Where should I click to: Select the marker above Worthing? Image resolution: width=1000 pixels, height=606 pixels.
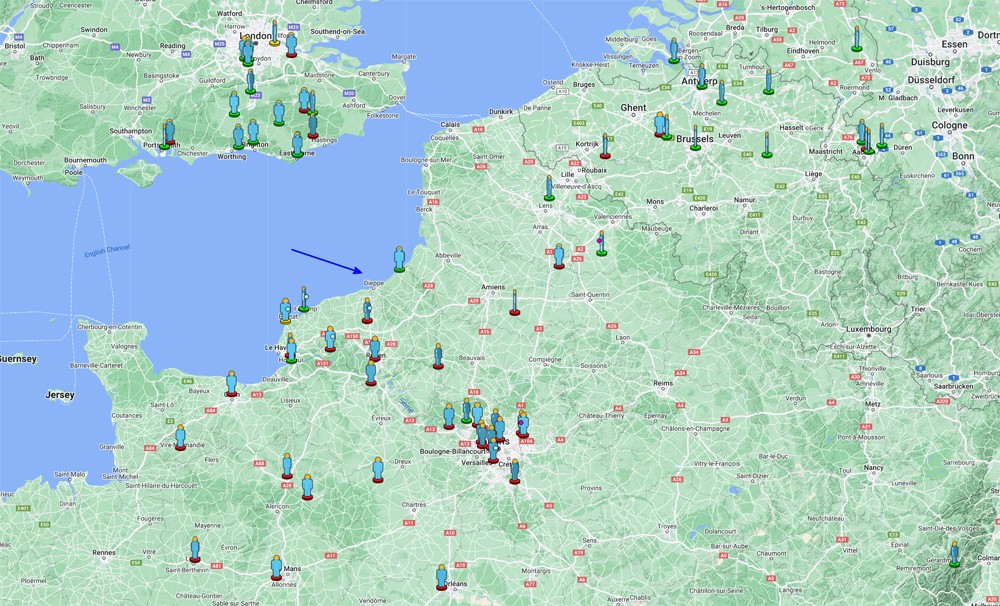point(239,137)
